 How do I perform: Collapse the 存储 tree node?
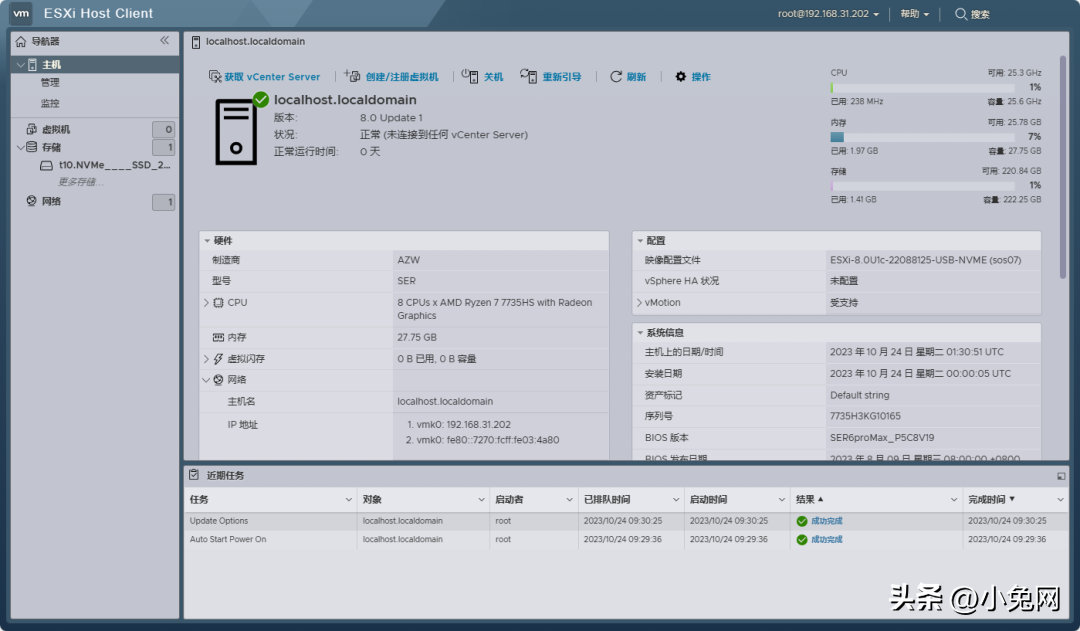click(x=21, y=147)
